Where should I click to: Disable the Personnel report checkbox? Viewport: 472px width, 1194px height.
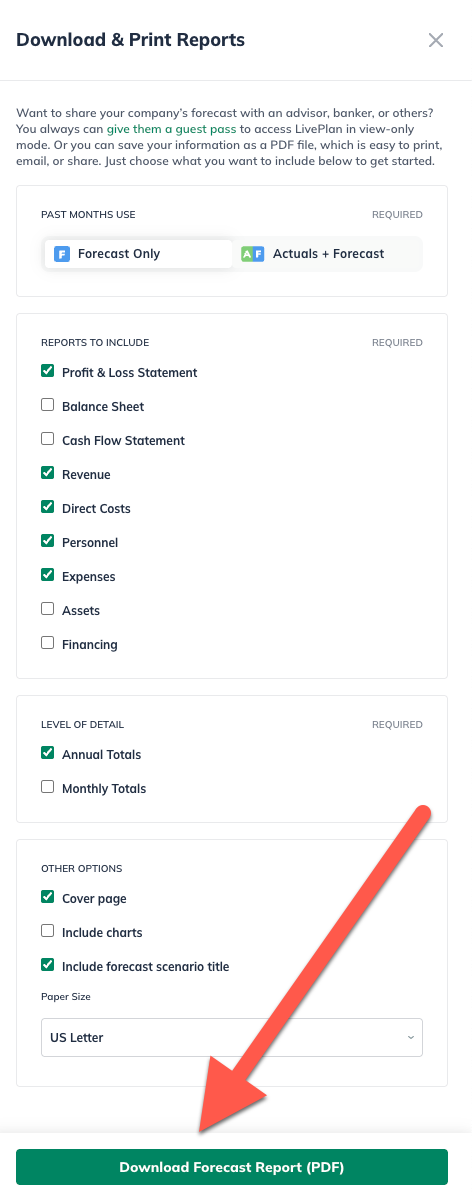tap(47, 541)
